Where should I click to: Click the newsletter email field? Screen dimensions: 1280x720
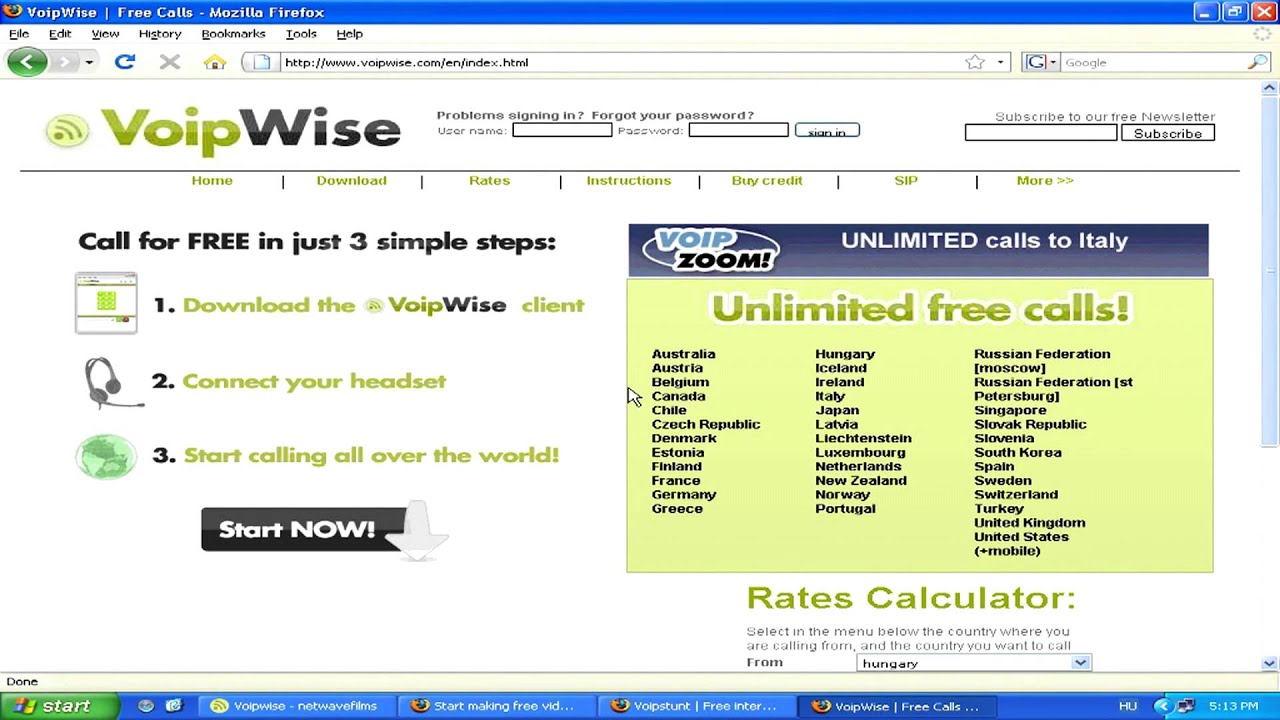(x=1040, y=133)
